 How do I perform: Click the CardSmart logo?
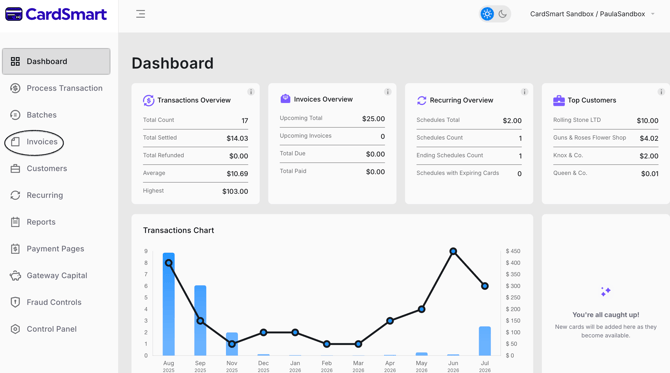point(56,14)
